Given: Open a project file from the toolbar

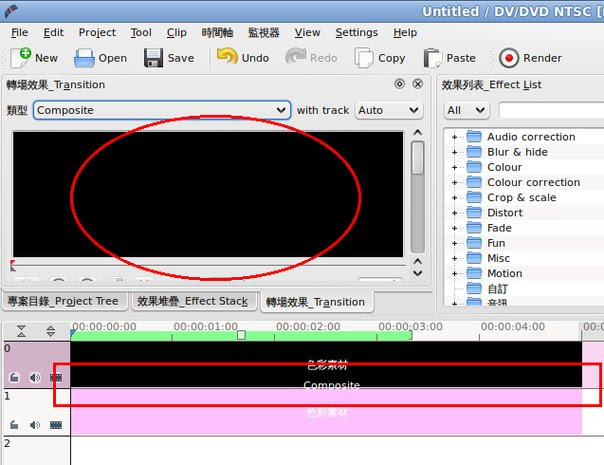Looking at the screenshot, I should [x=100, y=58].
